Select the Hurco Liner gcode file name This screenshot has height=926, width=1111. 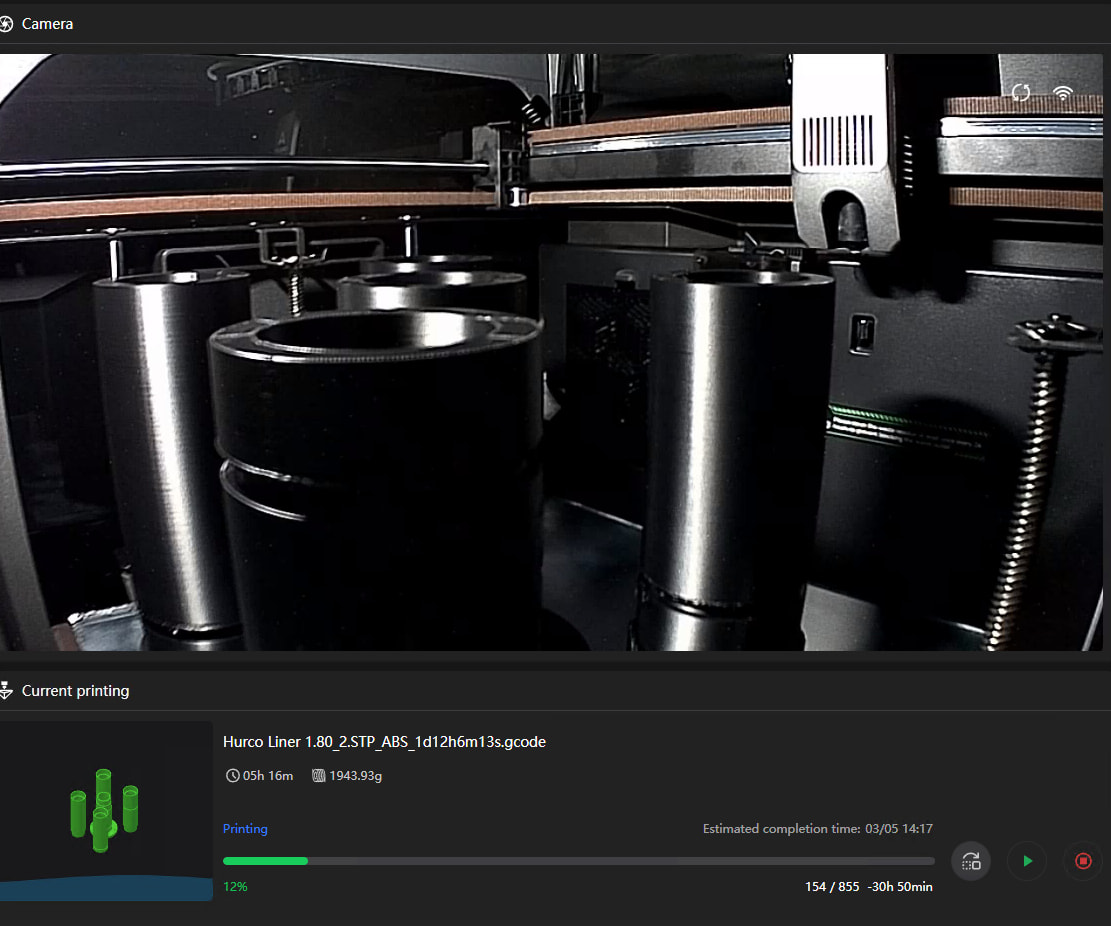384,742
